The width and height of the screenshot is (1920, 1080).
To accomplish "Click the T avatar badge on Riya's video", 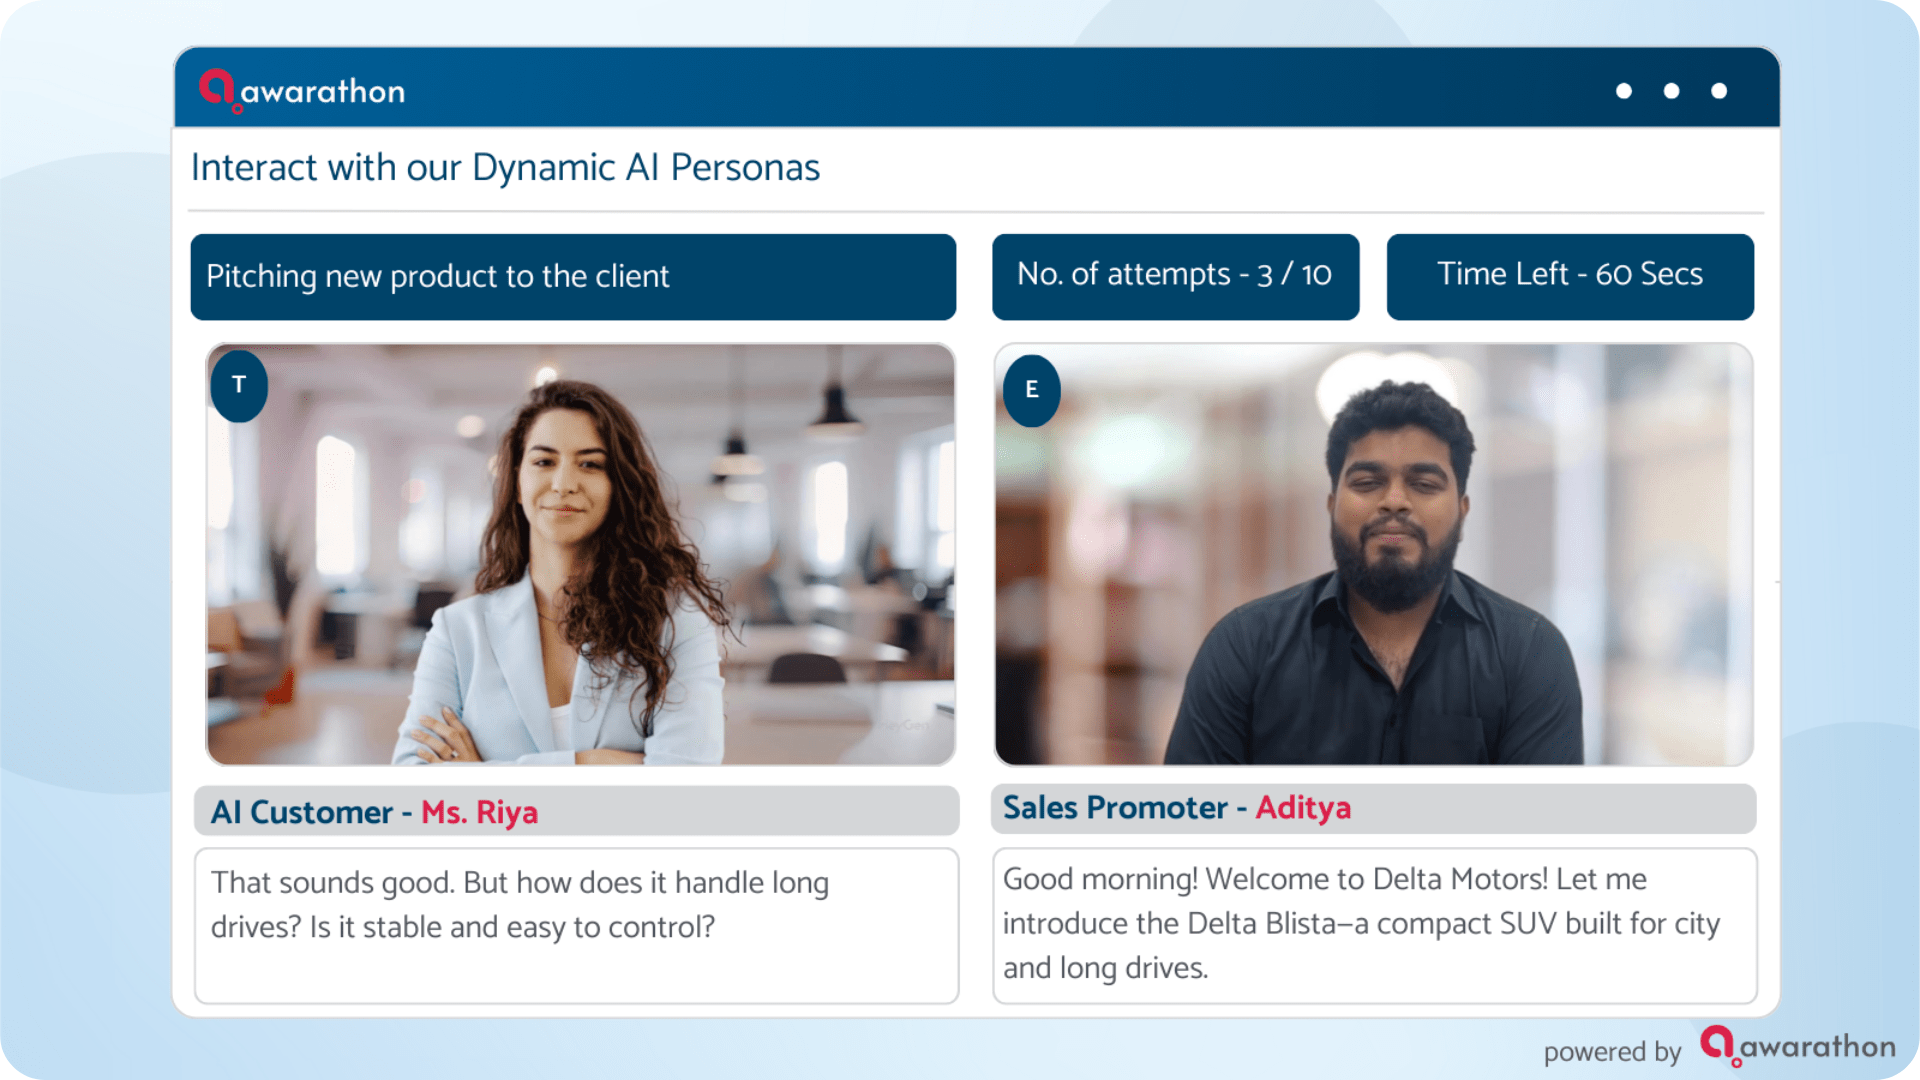I will [239, 385].
